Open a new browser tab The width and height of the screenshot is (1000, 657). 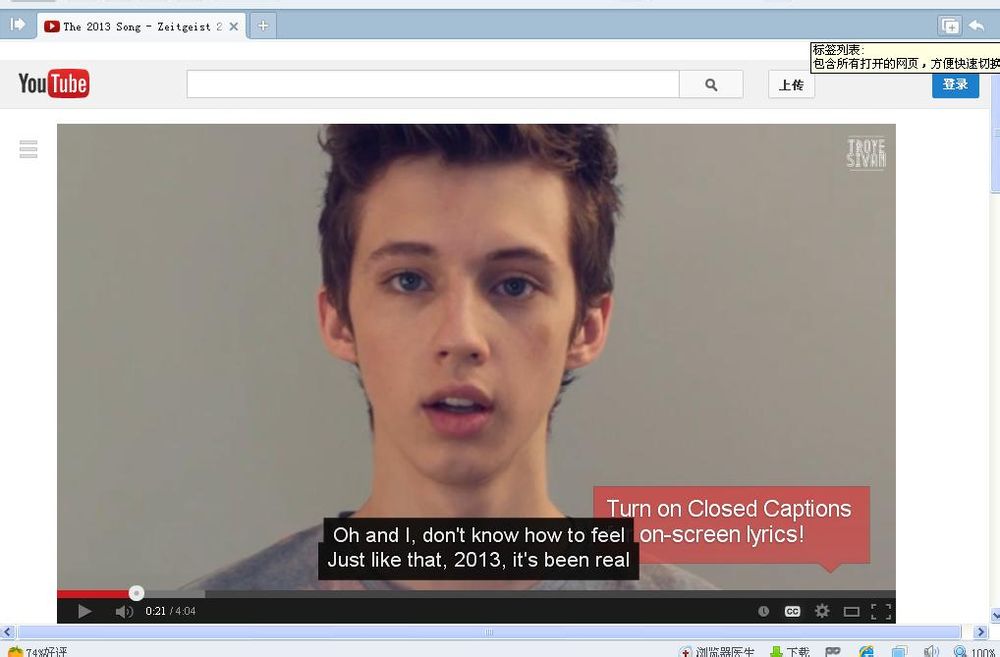[x=263, y=26]
